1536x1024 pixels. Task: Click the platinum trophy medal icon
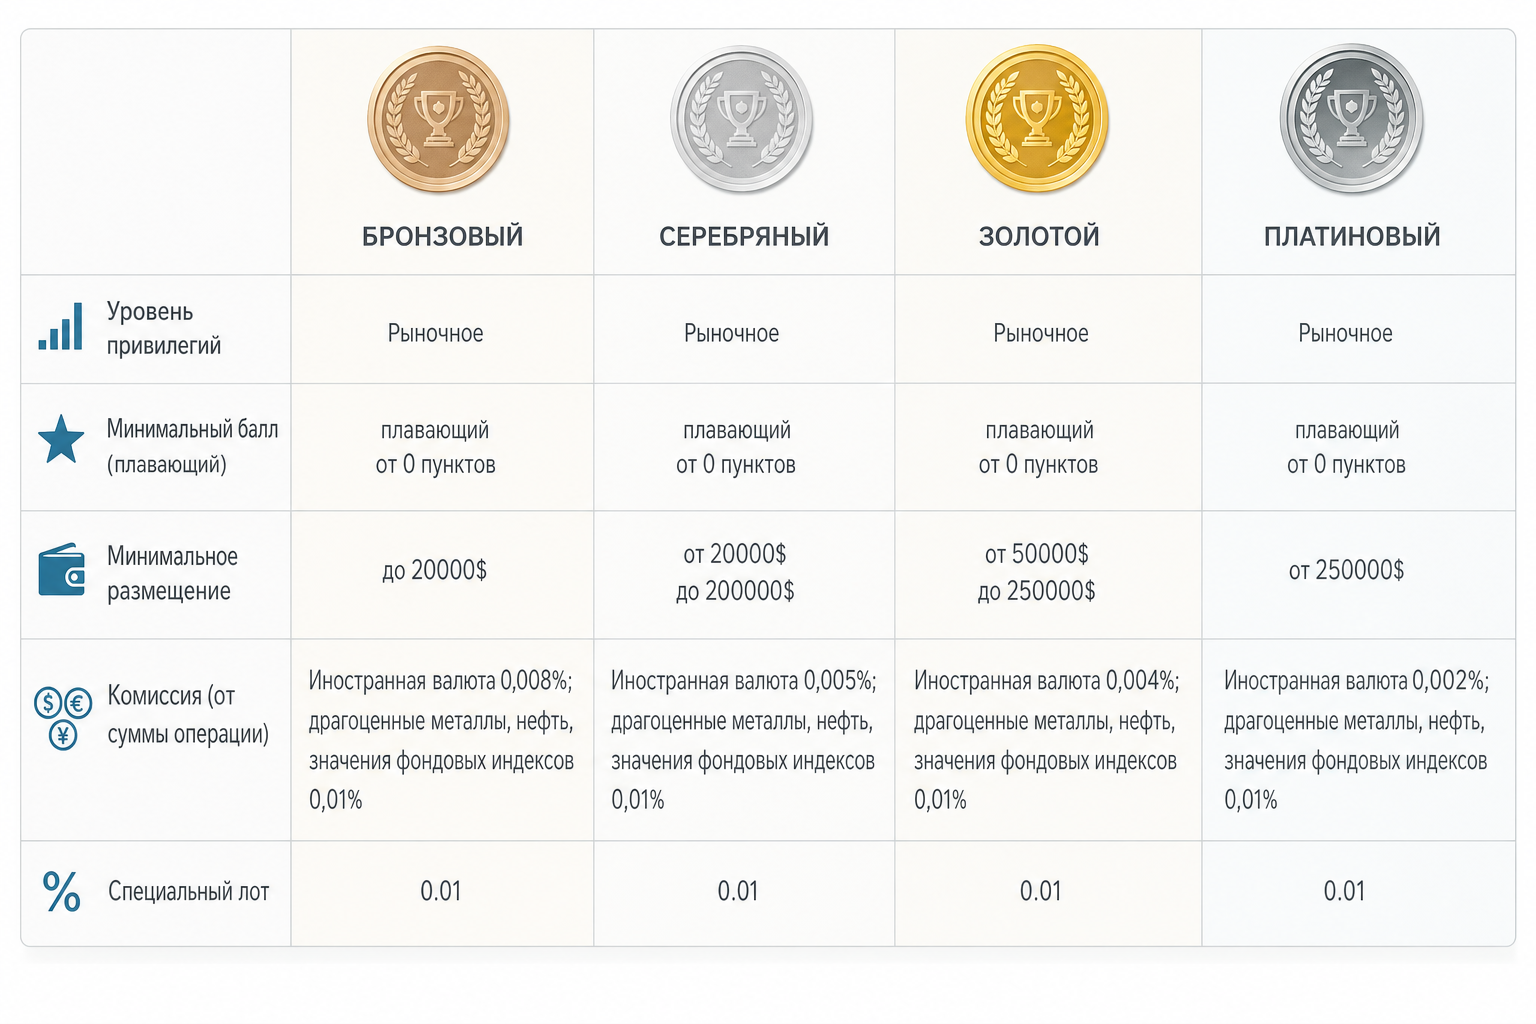(x=1351, y=118)
